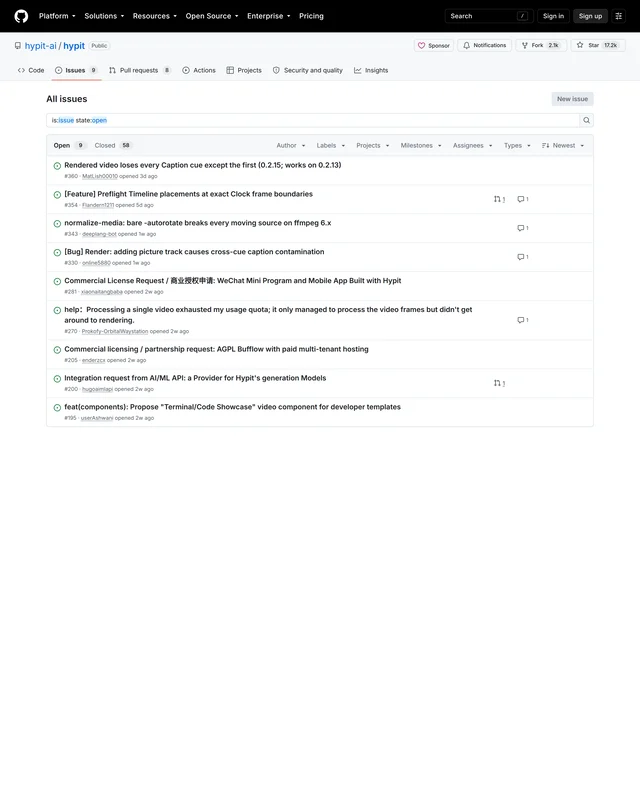Go to the Pricing page
Screen dimensions: 640x800
pyautogui.click(x=311, y=16)
